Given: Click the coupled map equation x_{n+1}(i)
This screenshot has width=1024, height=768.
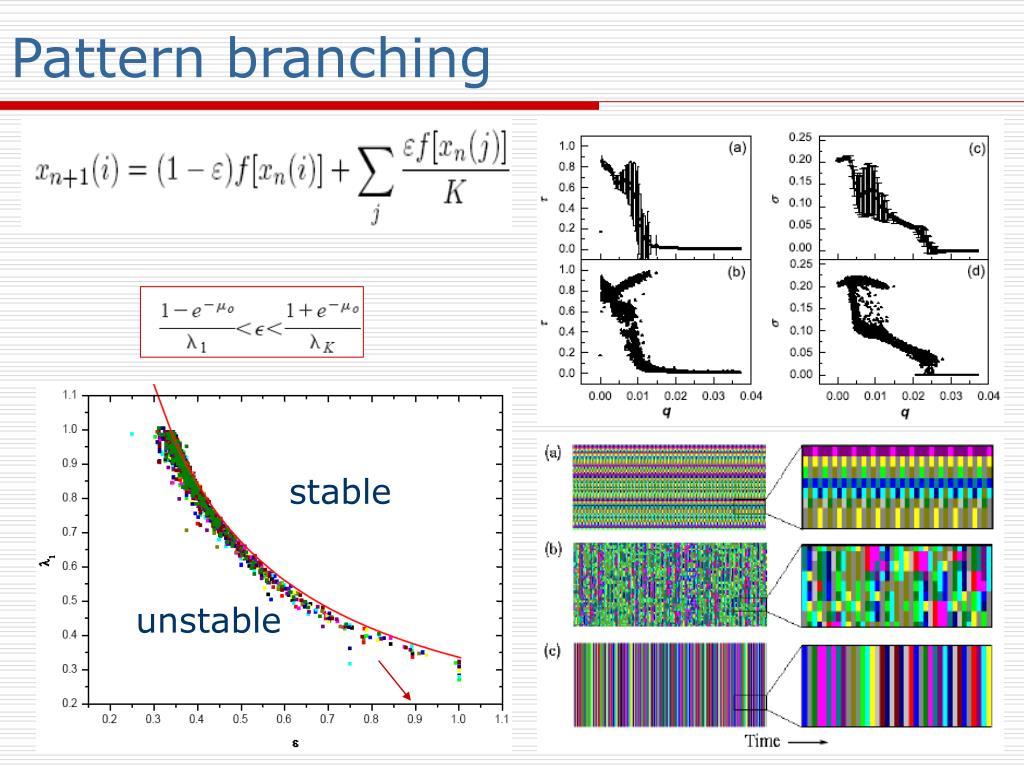Looking at the screenshot, I should pos(272,175).
